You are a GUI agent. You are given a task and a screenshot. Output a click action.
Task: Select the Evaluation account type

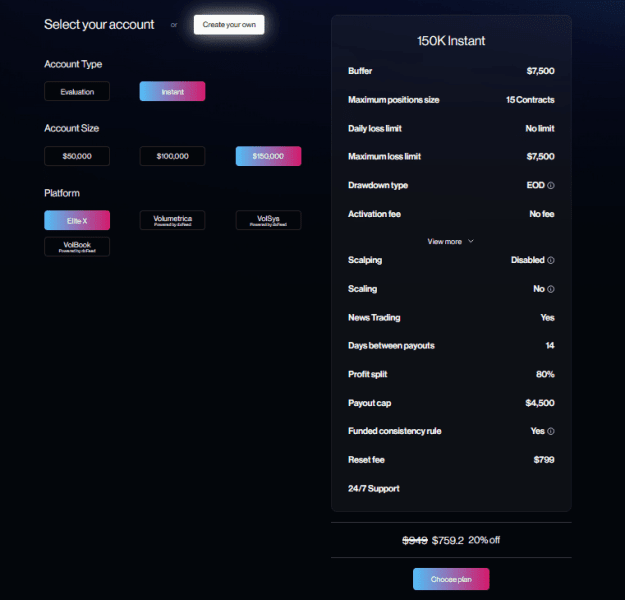coord(77,91)
